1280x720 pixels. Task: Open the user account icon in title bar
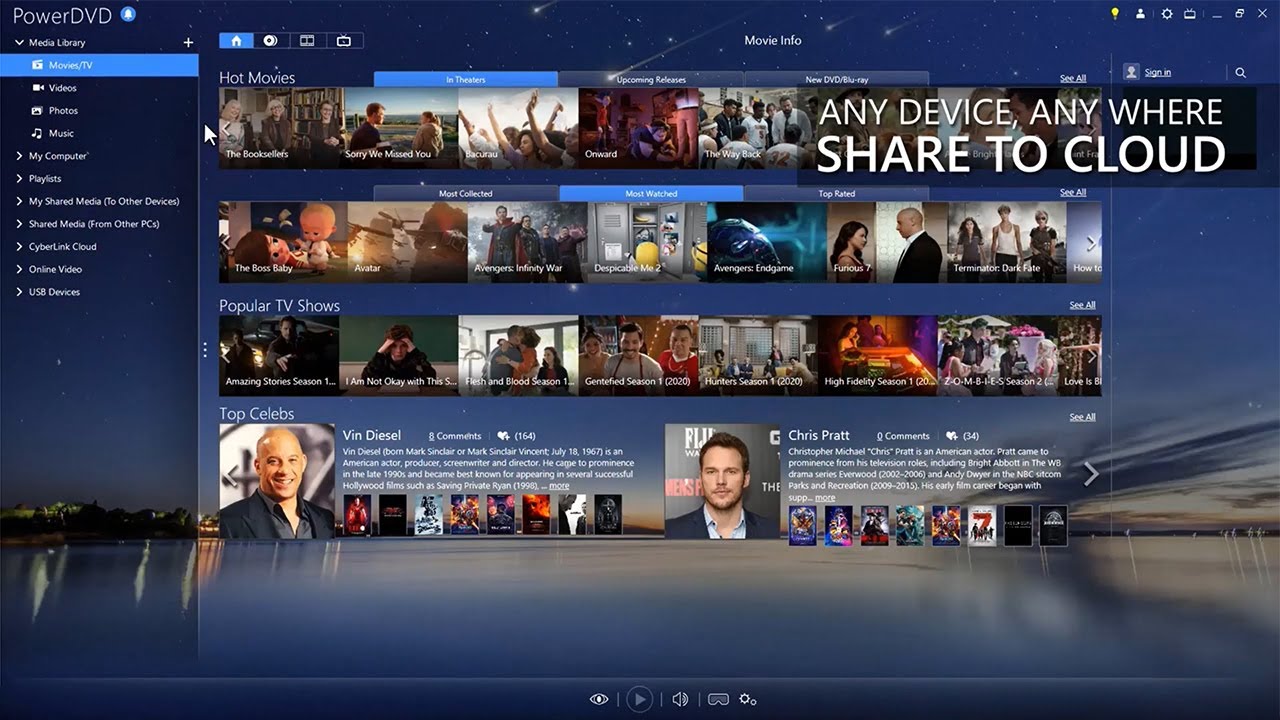(1141, 14)
